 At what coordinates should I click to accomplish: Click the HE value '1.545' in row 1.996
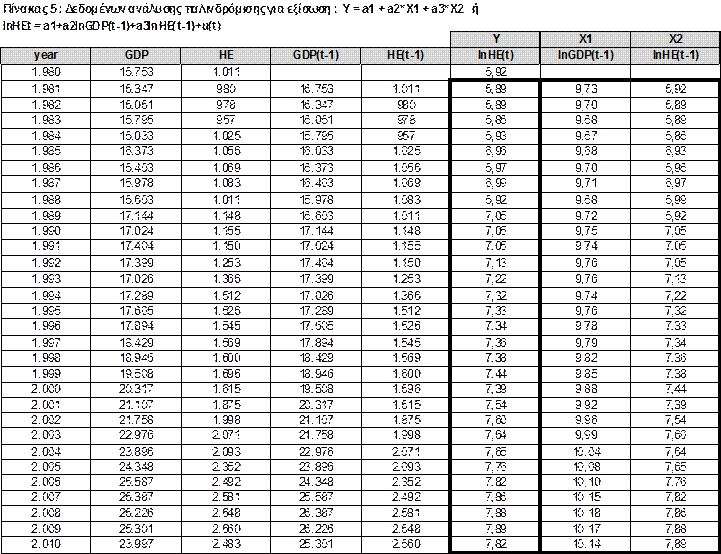coord(226,326)
